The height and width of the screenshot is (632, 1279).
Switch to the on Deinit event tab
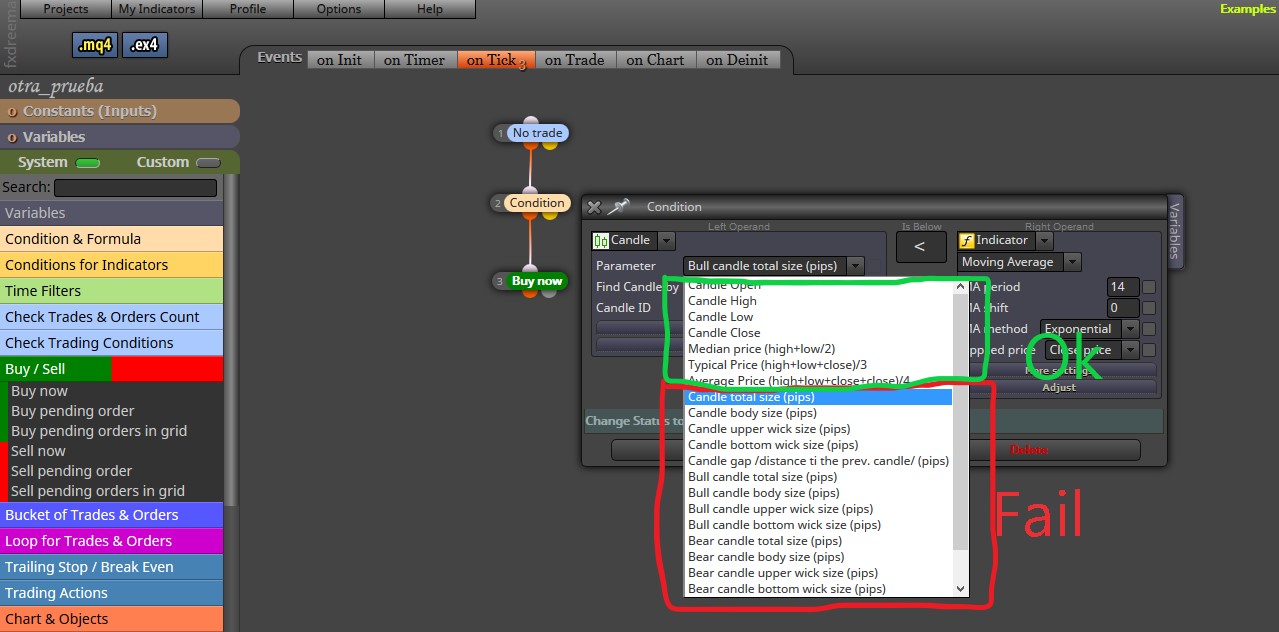tap(737, 60)
